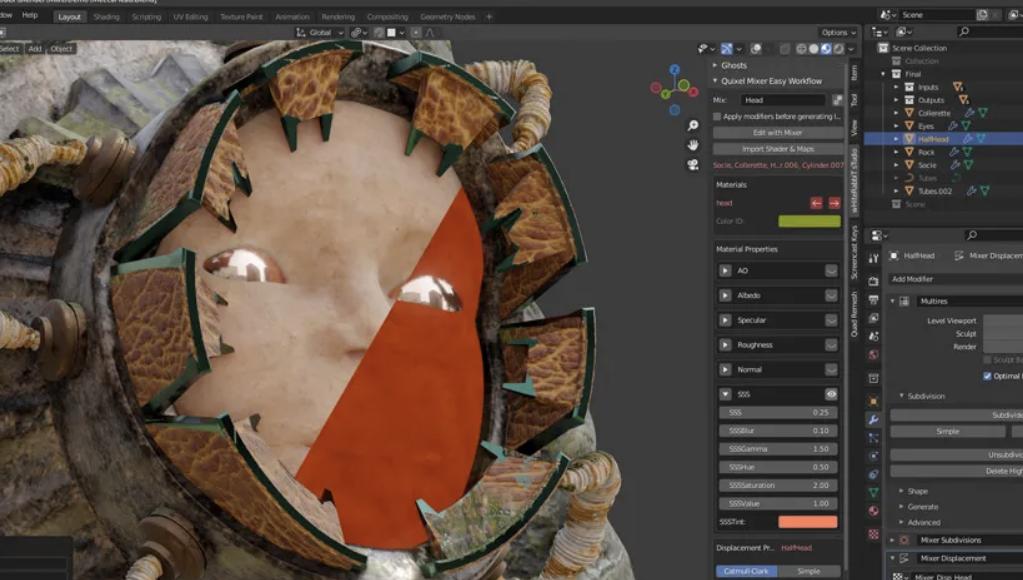Click the Simple button under Subdivision
The width and height of the screenshot is (1023, 580).
tap(948, 431)
